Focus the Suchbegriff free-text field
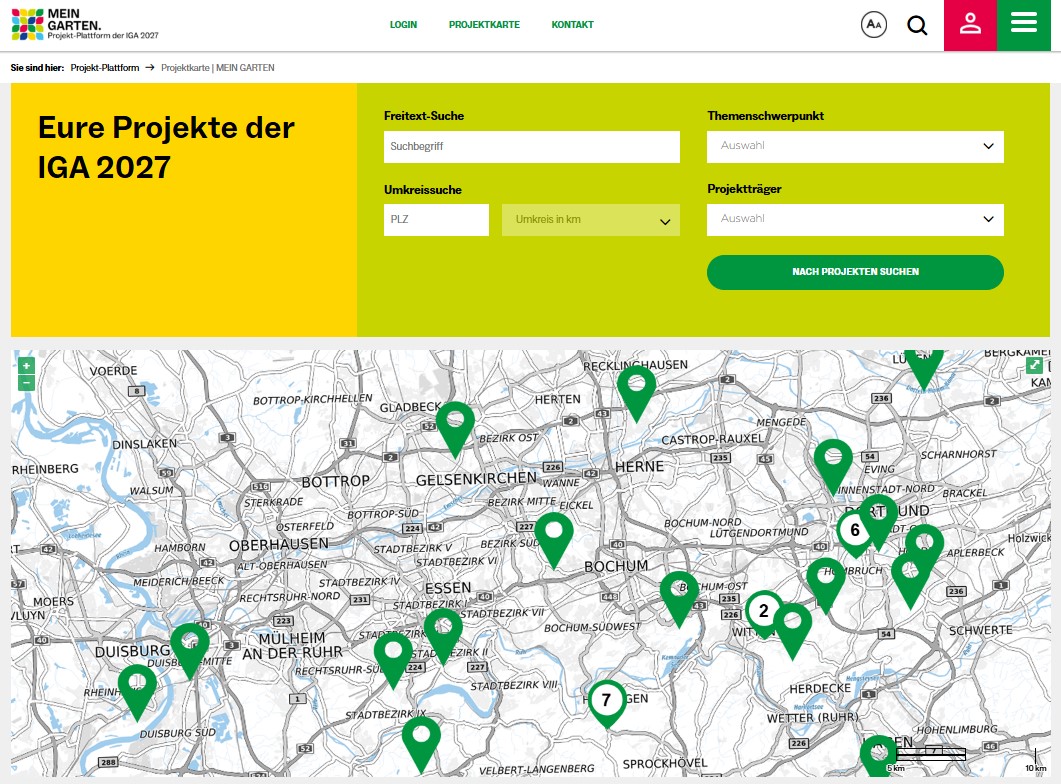 point(531,146)
